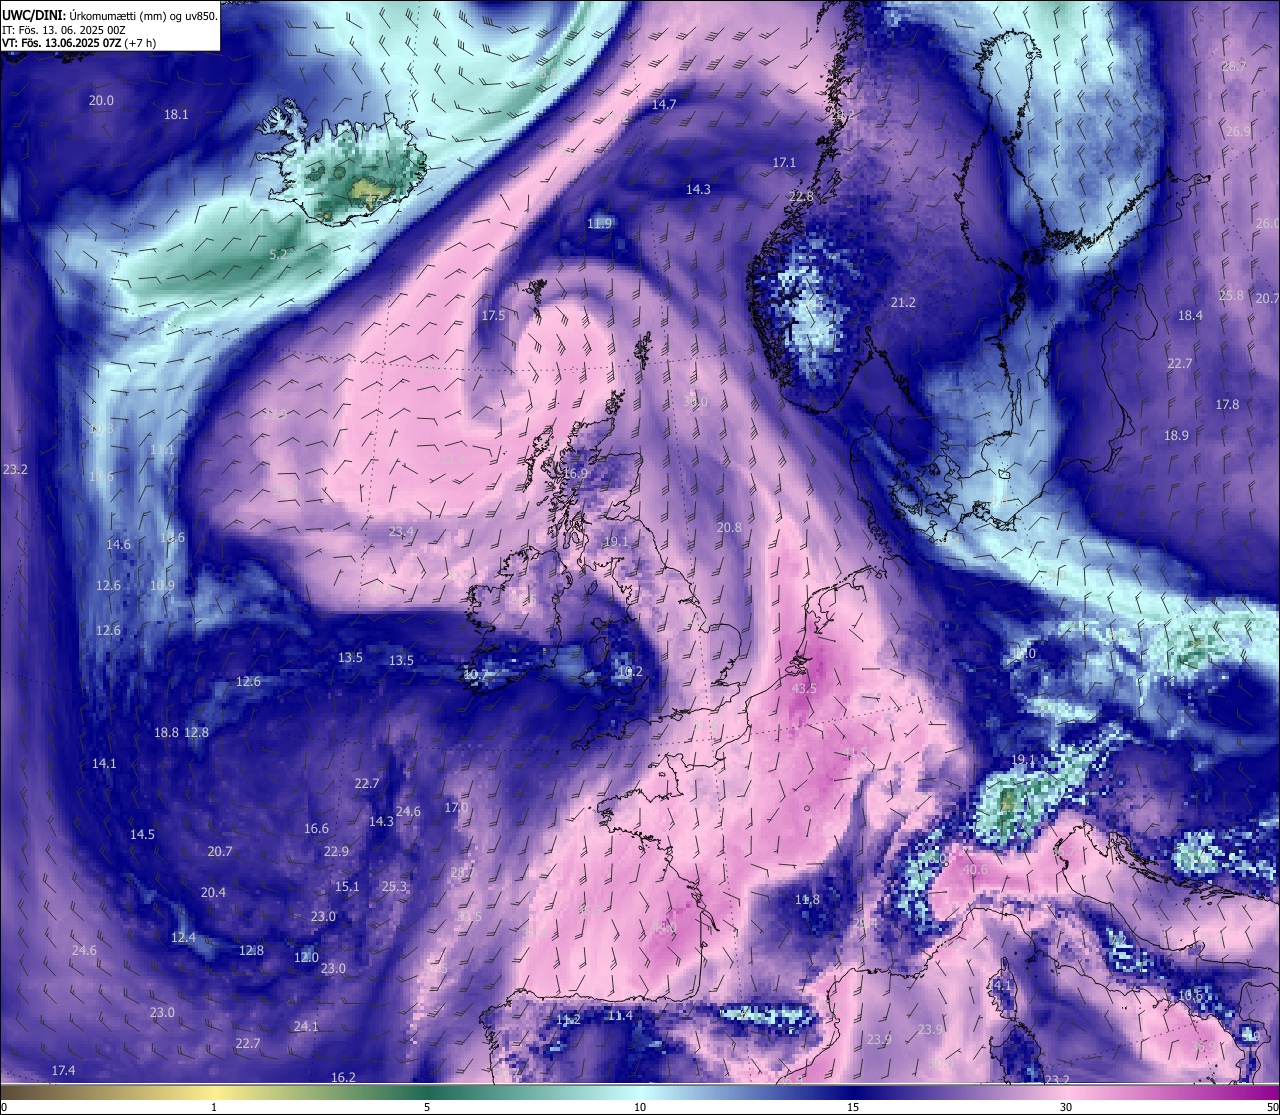The width and height of the screenshot is (1280, 1115).
Task: Select the 25.3 map value
Action: click(x=395, y=887)
